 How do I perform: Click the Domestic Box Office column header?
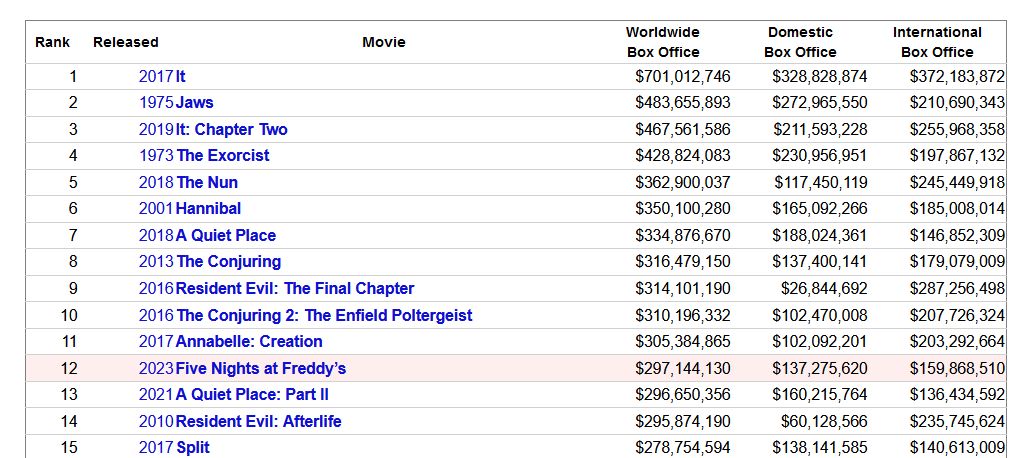[x=800, y=42]
